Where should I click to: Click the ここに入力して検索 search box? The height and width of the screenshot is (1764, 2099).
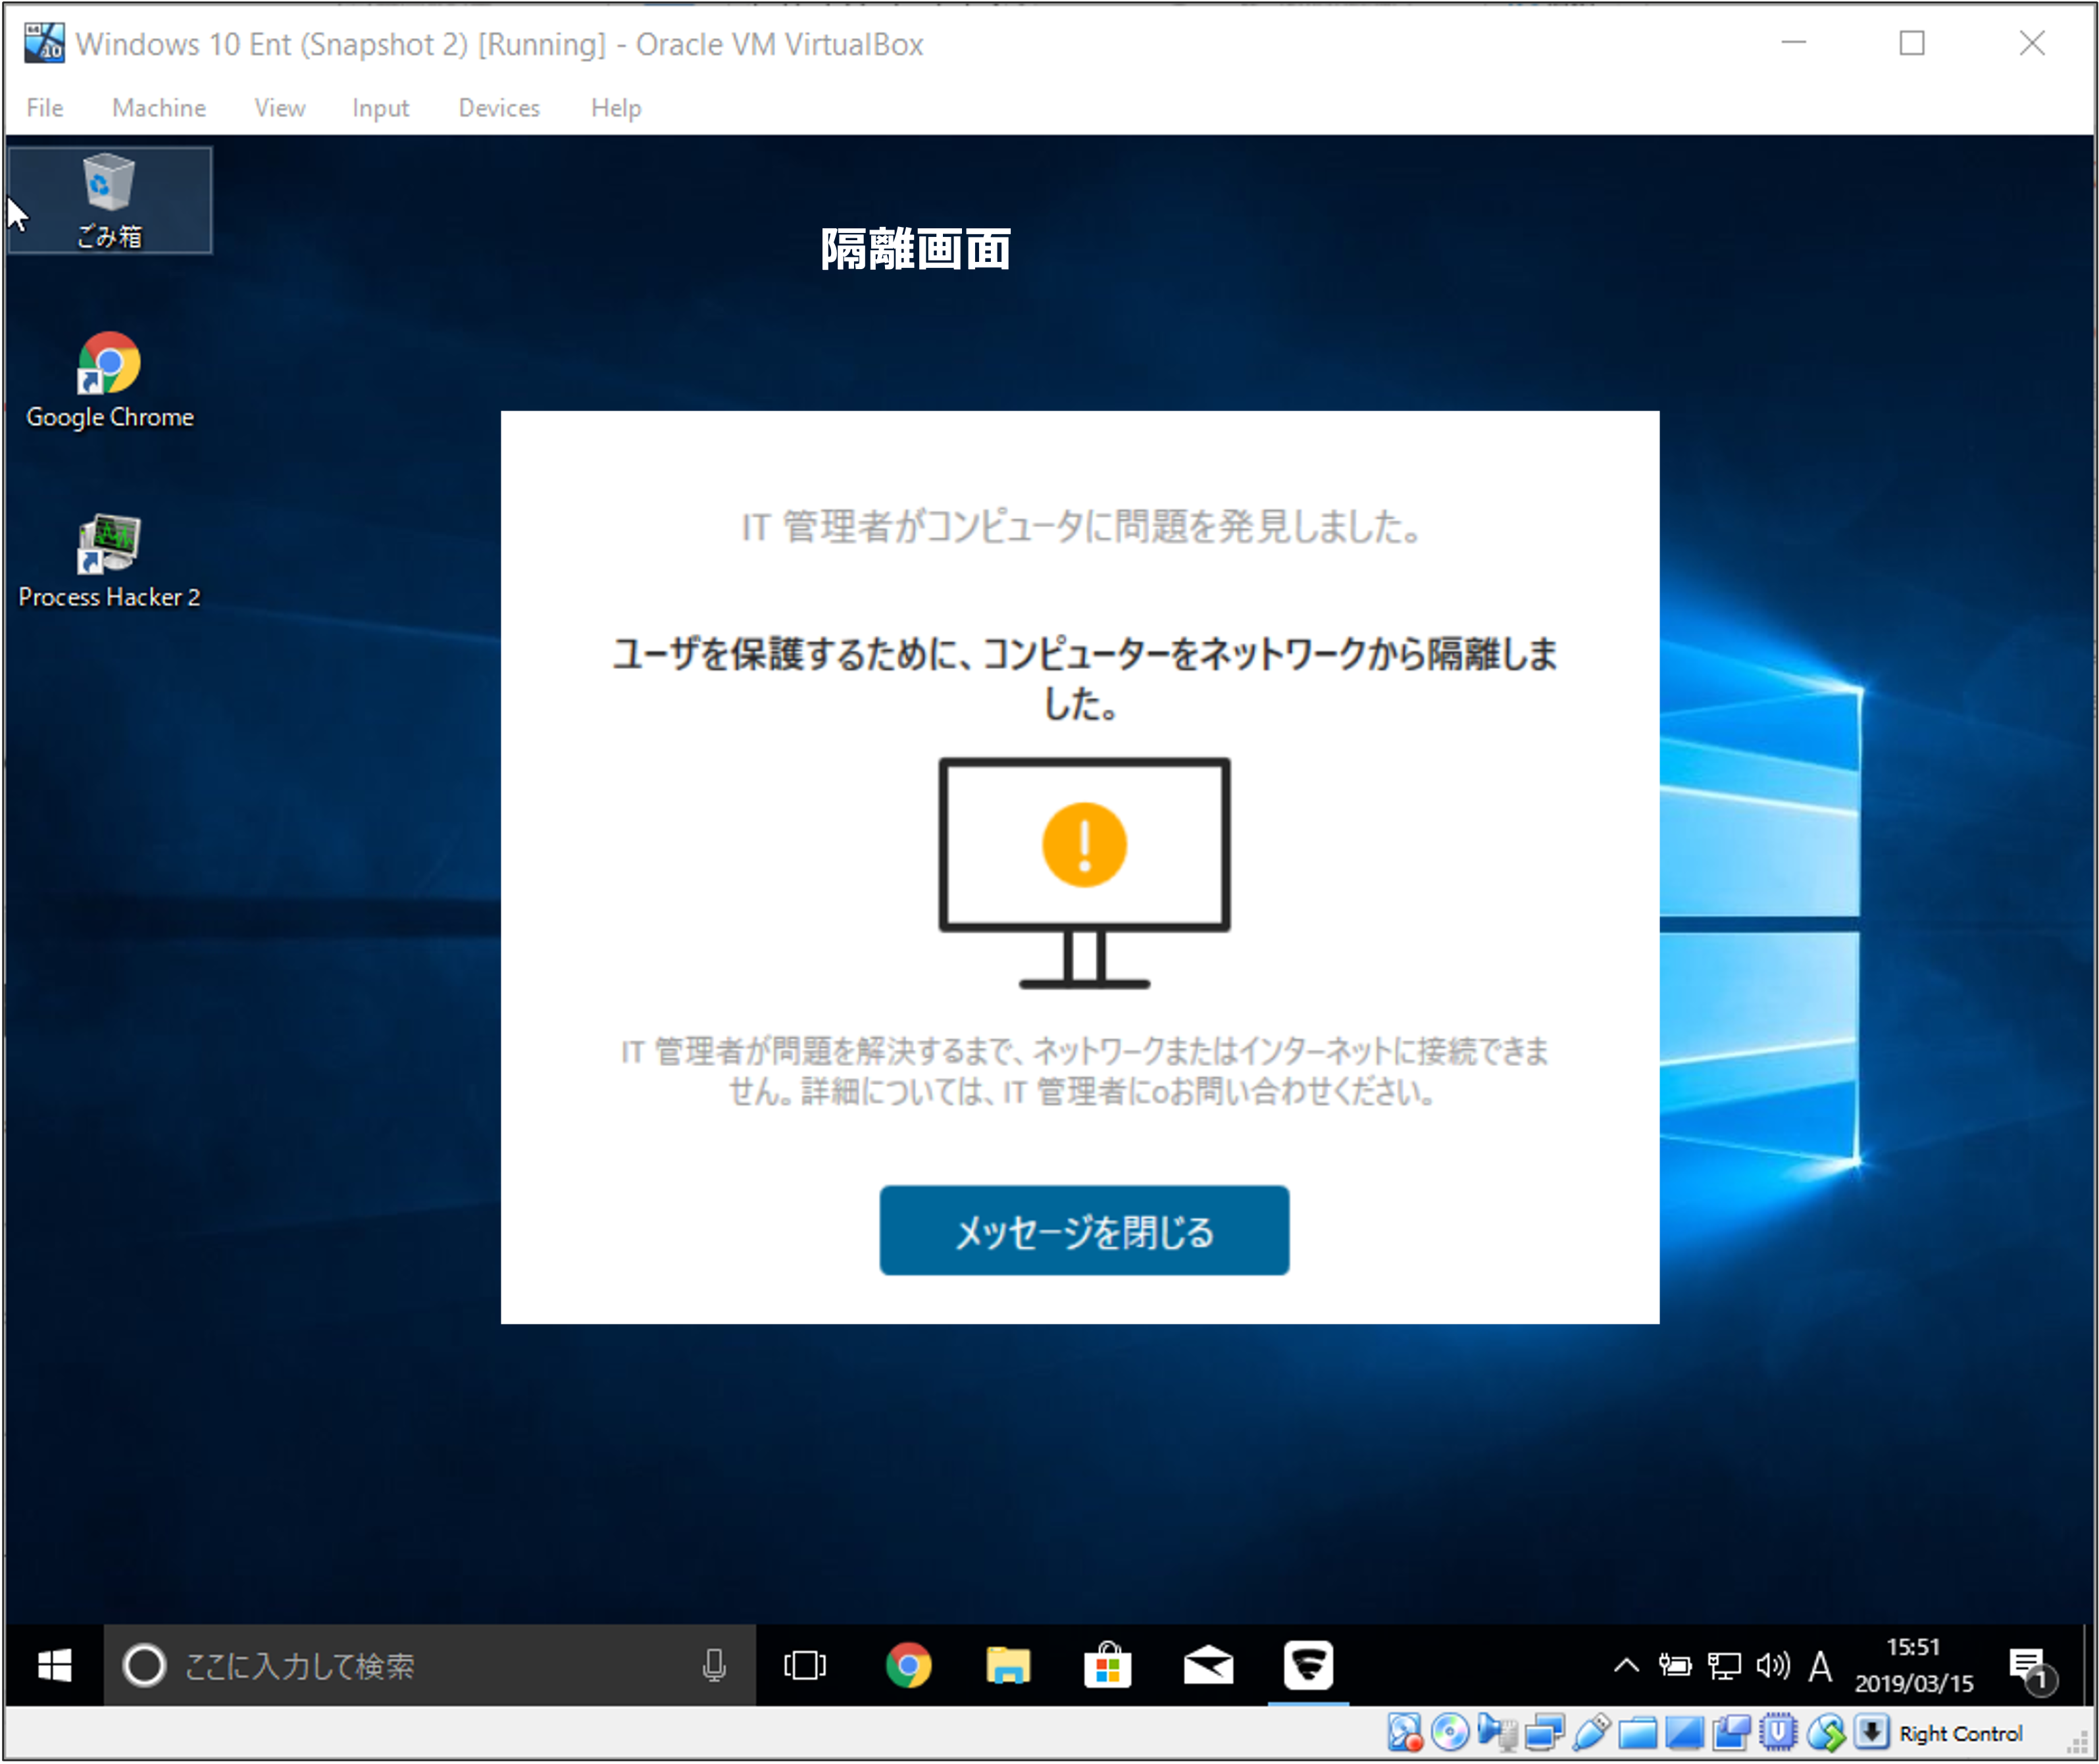(x=400, y=1665)
